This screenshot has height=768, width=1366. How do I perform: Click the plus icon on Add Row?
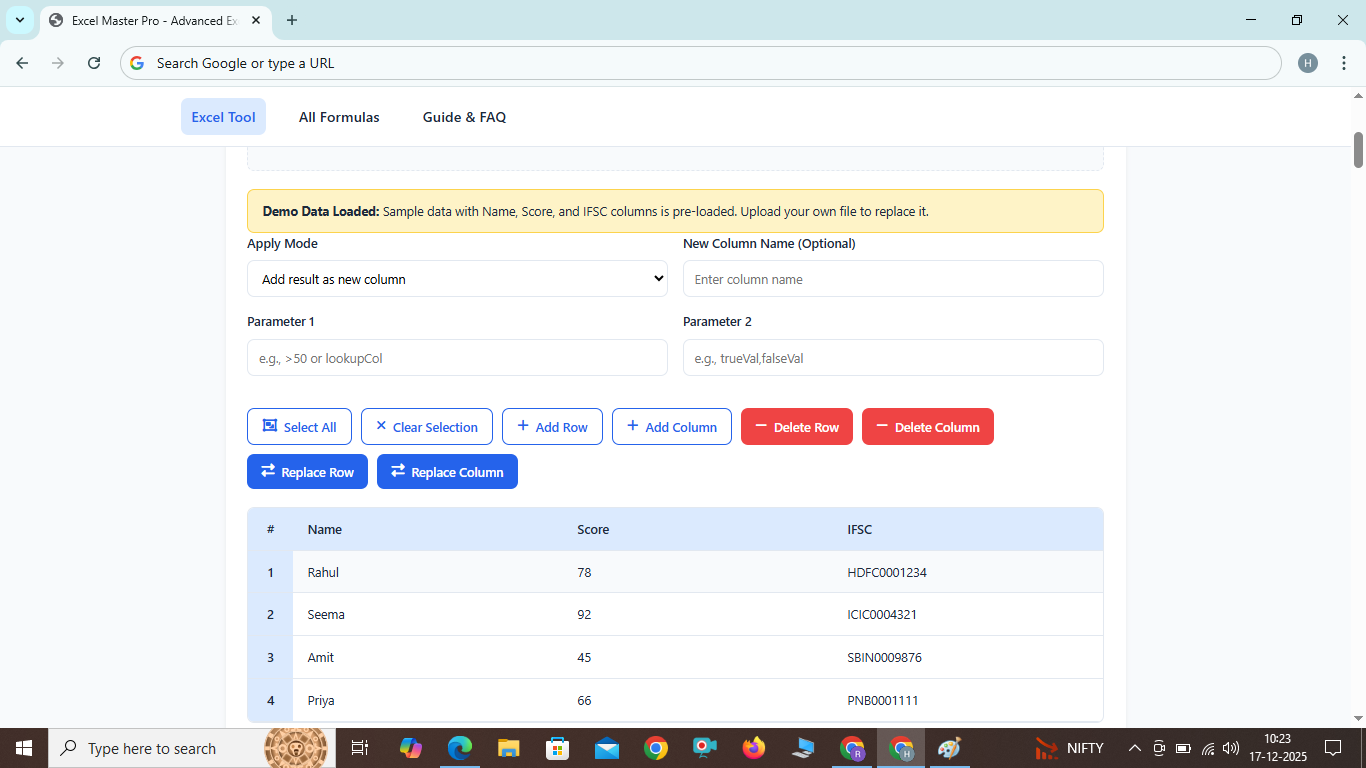(x=522, y=426)
